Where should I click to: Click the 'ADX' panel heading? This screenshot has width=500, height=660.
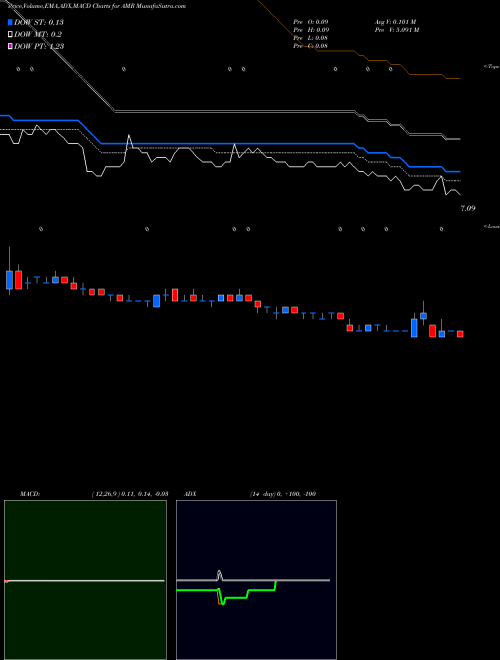tap(190, 494)
